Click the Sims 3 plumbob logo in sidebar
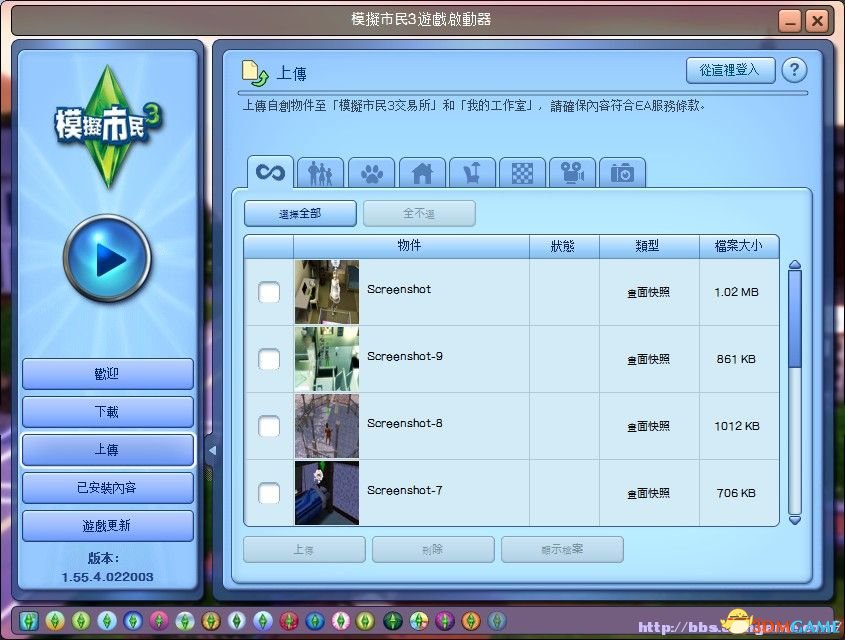The width and height of the screenshot is (845, 640). pos(108,127)
